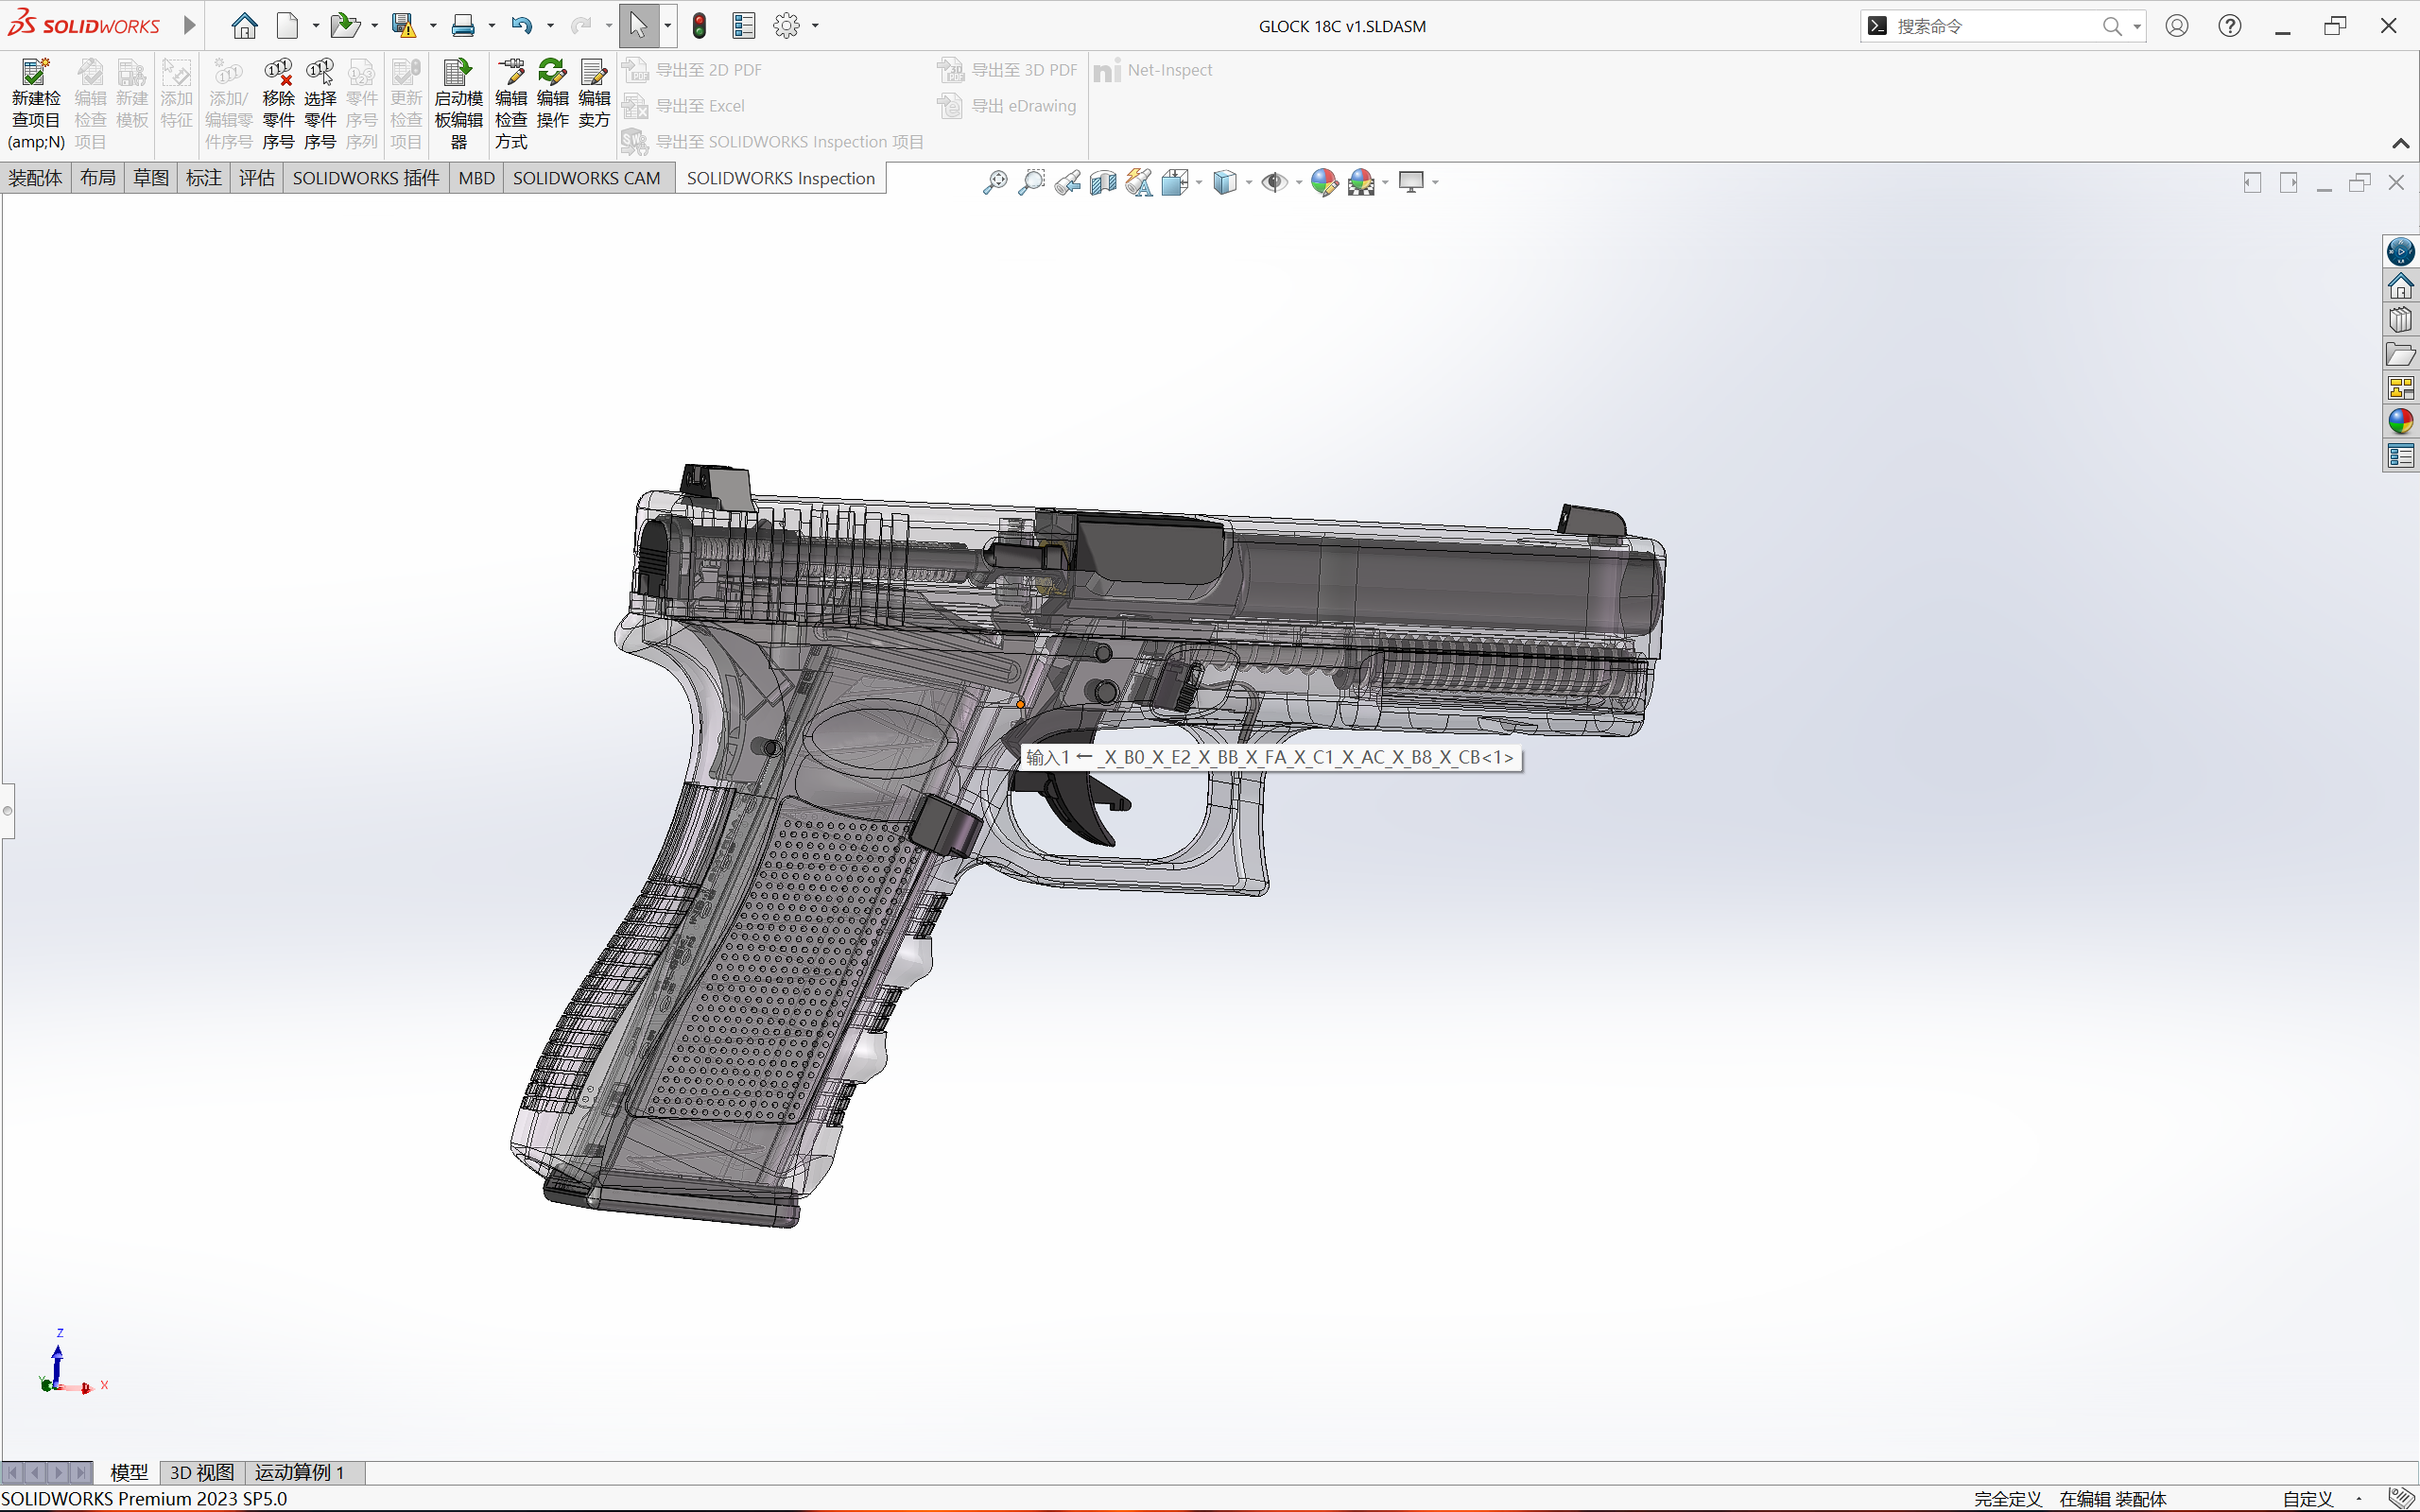Click Select Balloons (选择零件序号)
The height and width of the screenshot is (1512, 2420).
[320, 104]
